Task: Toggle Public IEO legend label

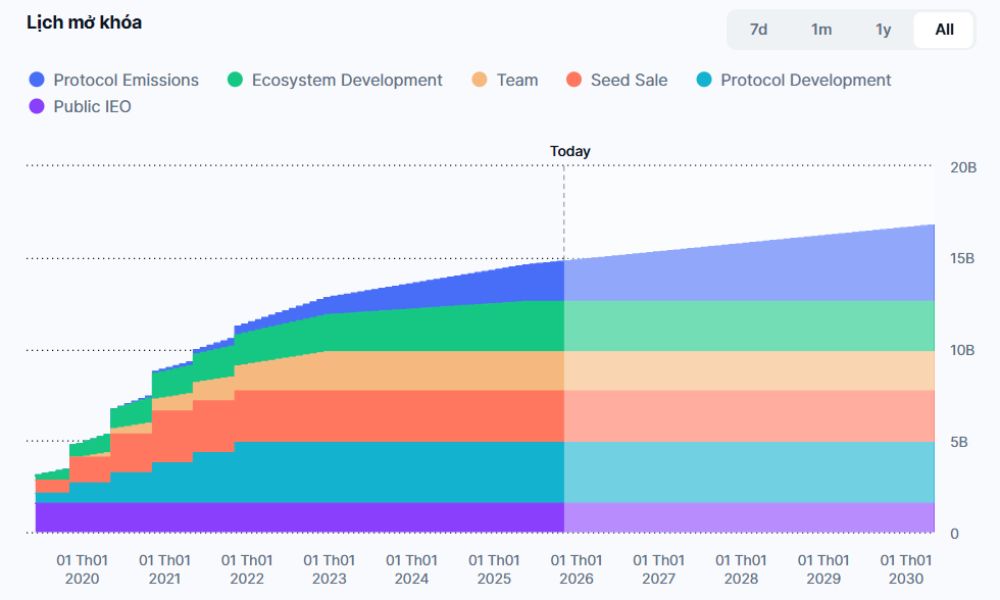Action: pos(92,106)
